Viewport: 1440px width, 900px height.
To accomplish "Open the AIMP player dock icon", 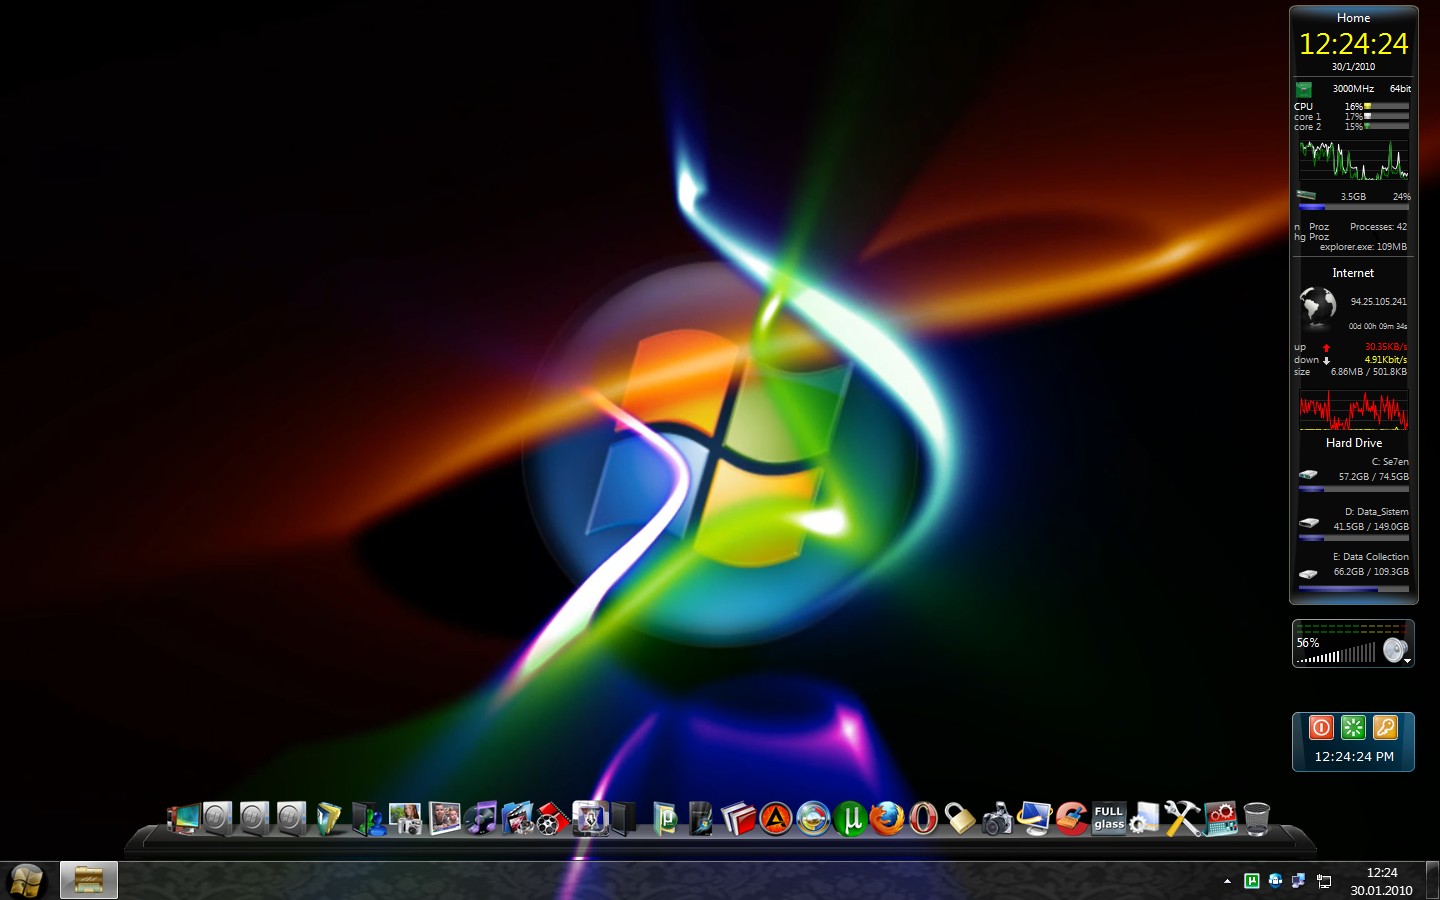I will click(775, 819).
